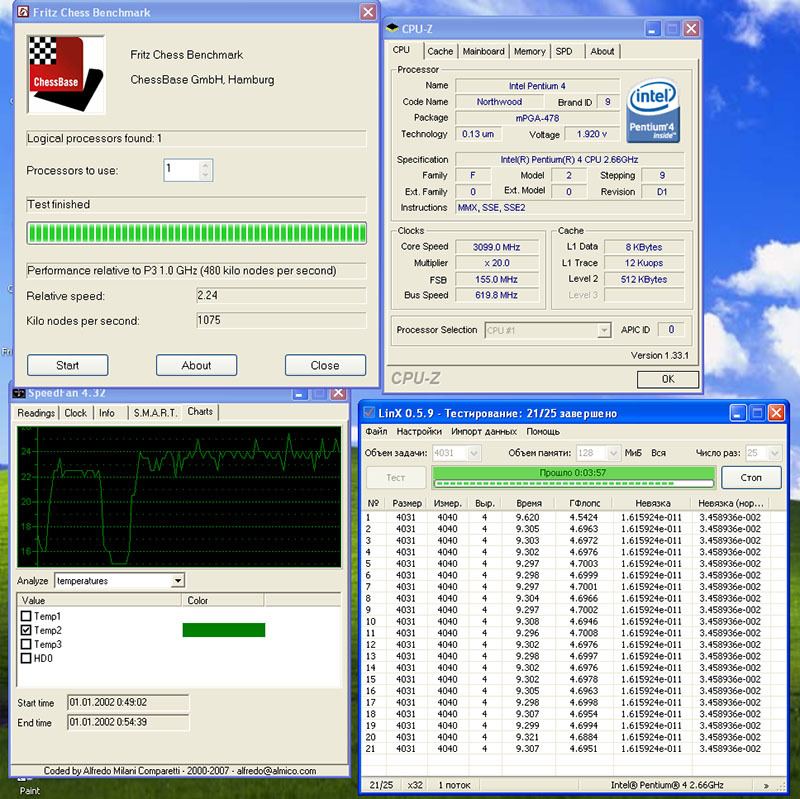Click the green Temp2 color swatch

tap(223, 630)
